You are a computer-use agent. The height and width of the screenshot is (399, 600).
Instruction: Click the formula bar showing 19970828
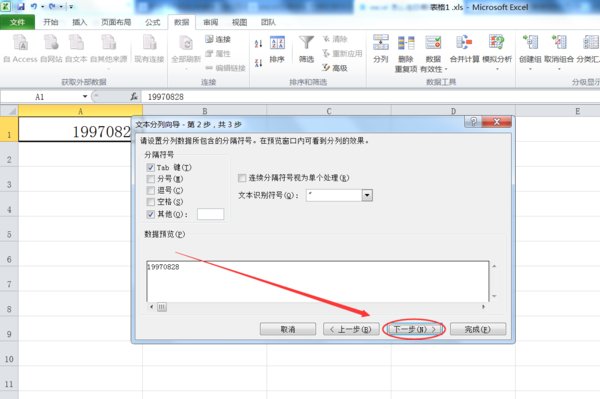pyautogui.click(x=369, y=97)
